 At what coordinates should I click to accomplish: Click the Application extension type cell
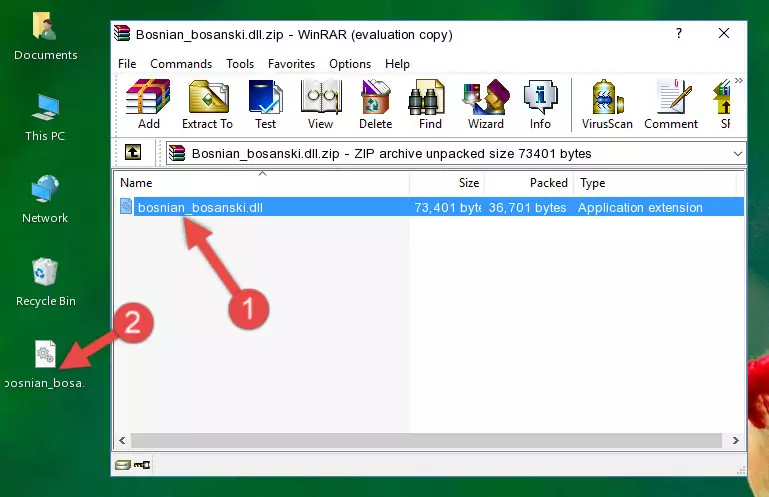point(640,208)
